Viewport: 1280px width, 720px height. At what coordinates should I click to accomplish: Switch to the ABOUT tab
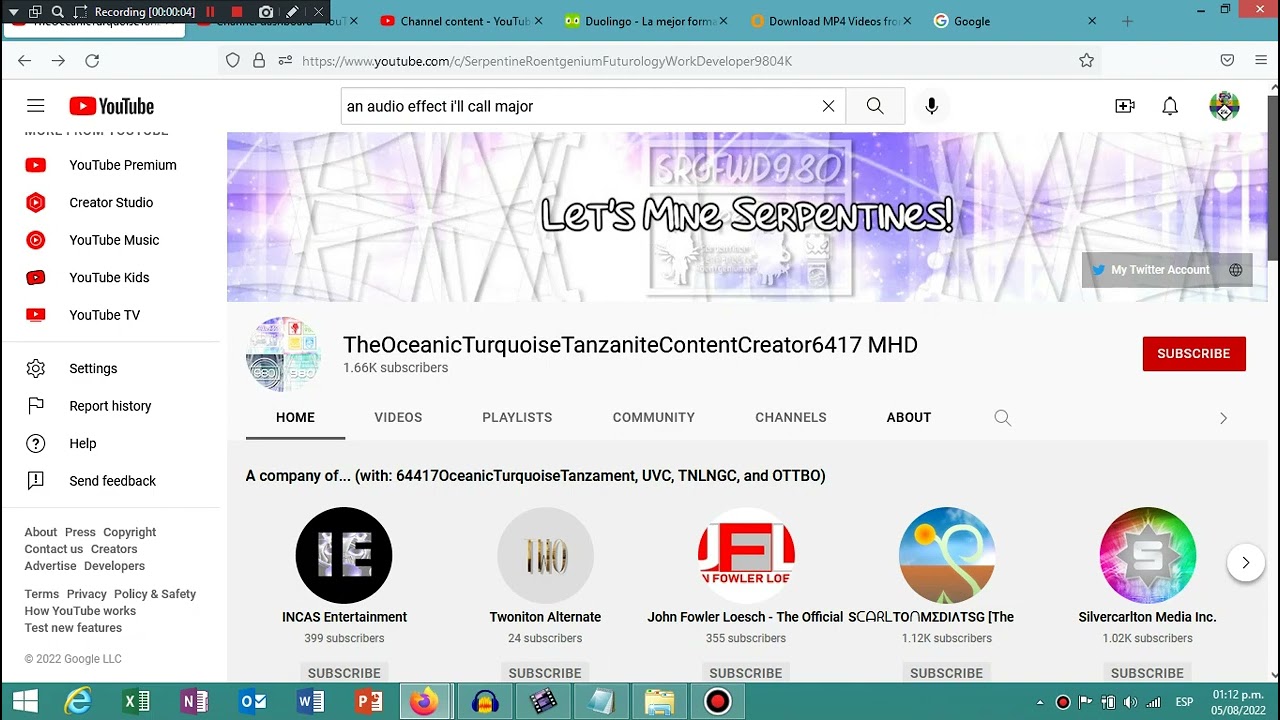pos(909,417)
